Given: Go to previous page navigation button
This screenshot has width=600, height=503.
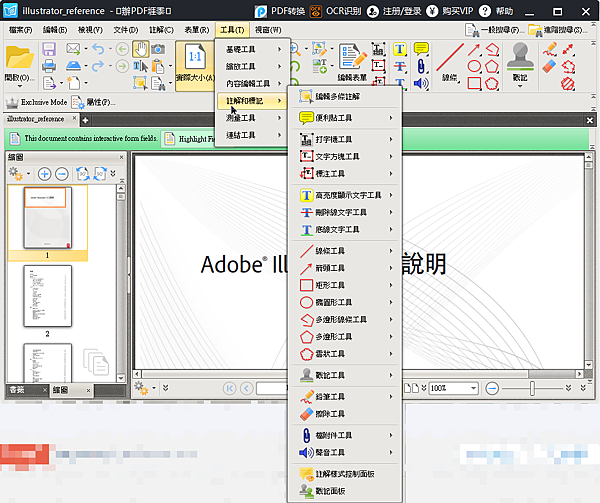Looking at the screenshot, I should (246, 389).
